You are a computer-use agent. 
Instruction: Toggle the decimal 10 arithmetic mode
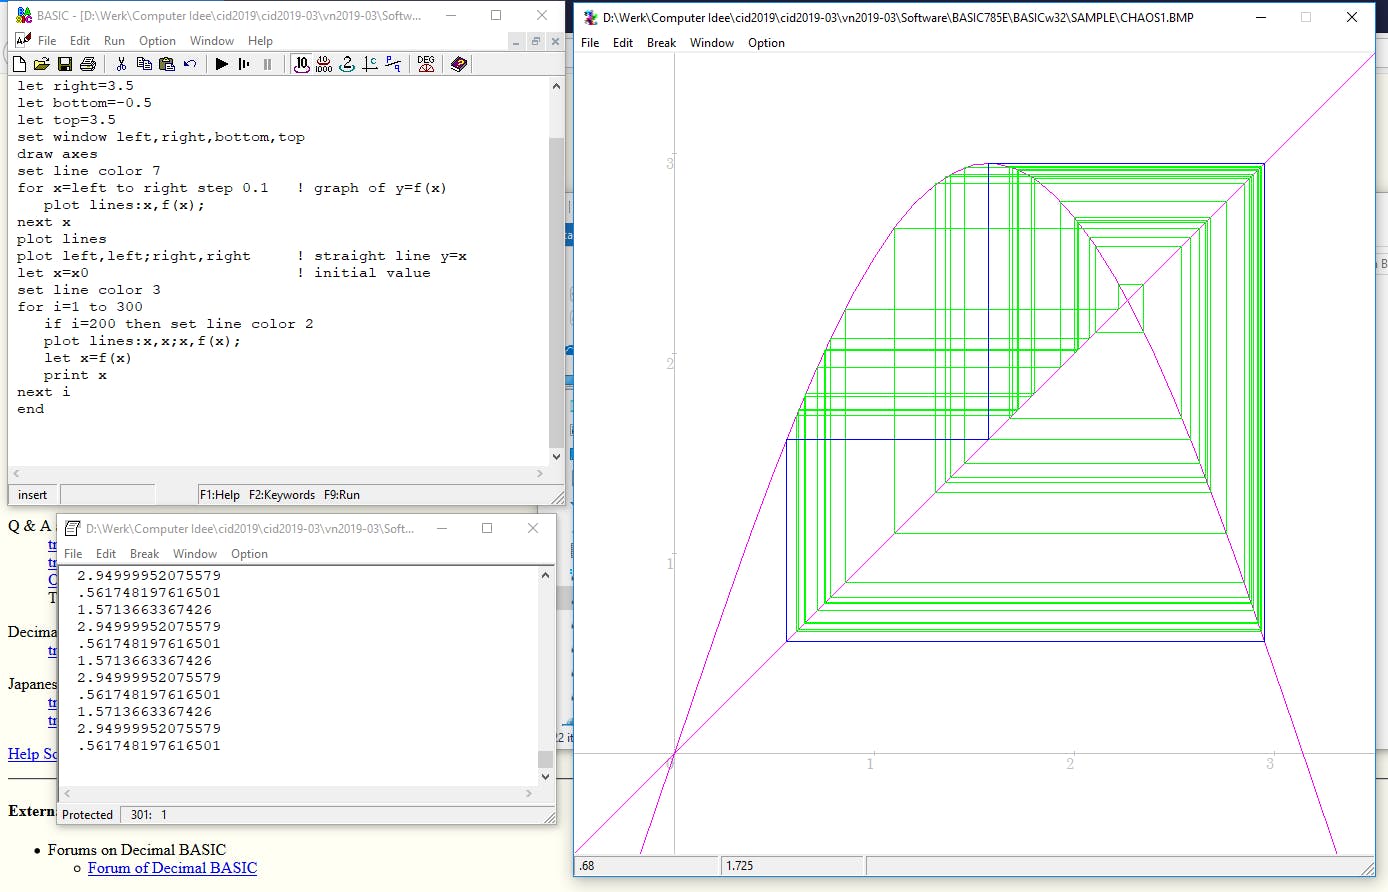coord(302,64)
